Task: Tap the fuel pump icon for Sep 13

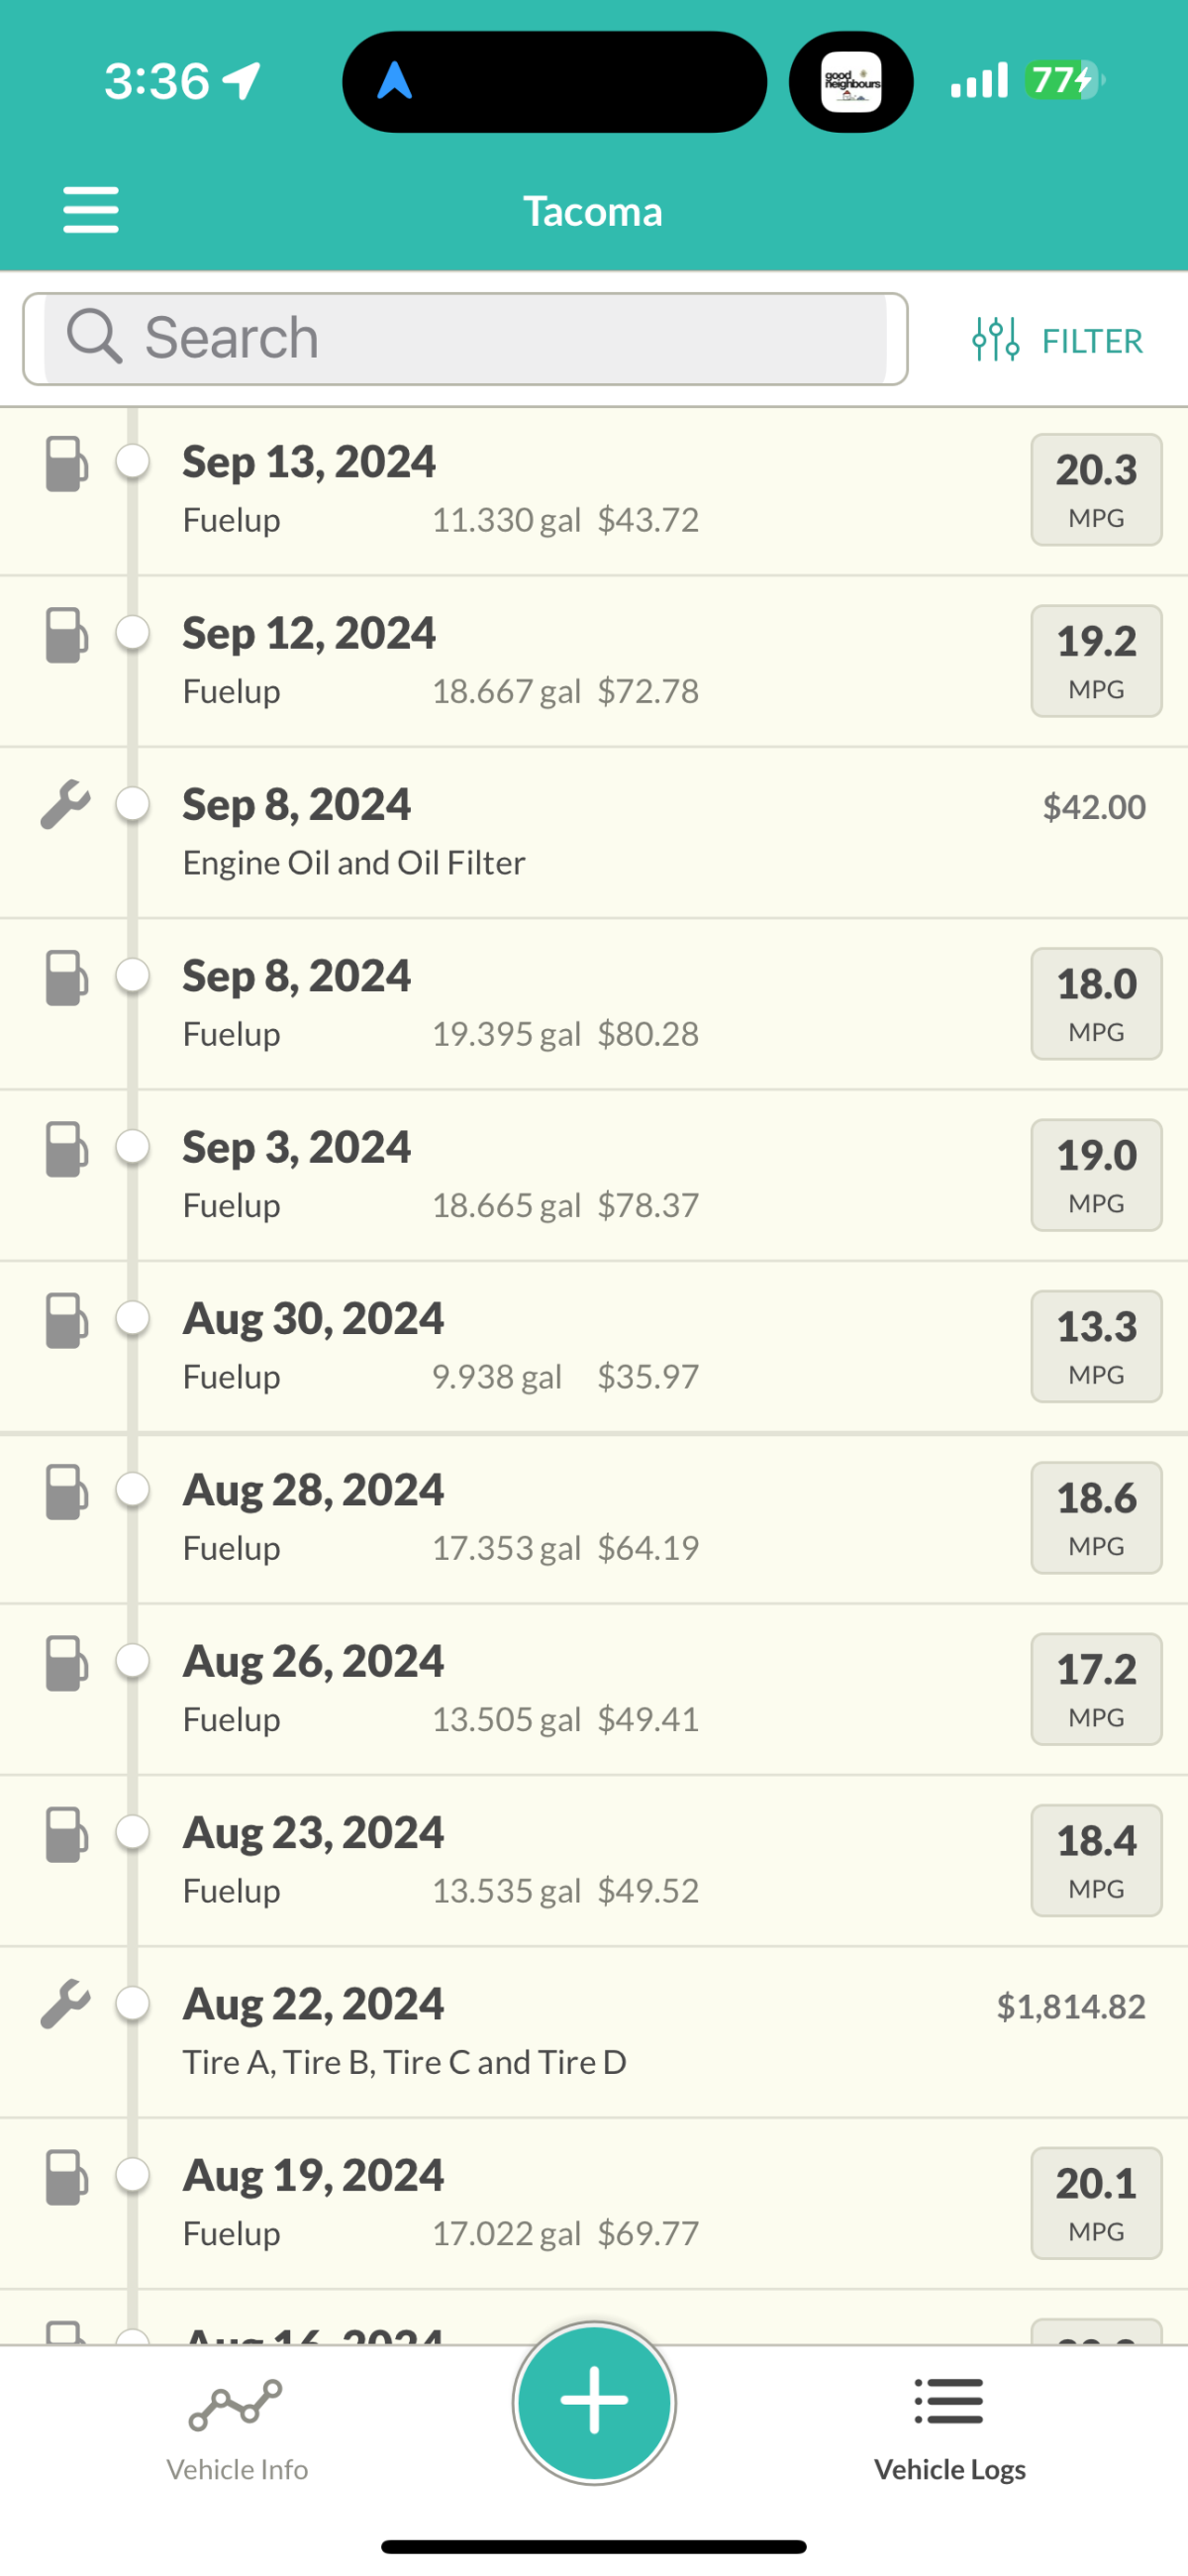Action: point(66,464)
